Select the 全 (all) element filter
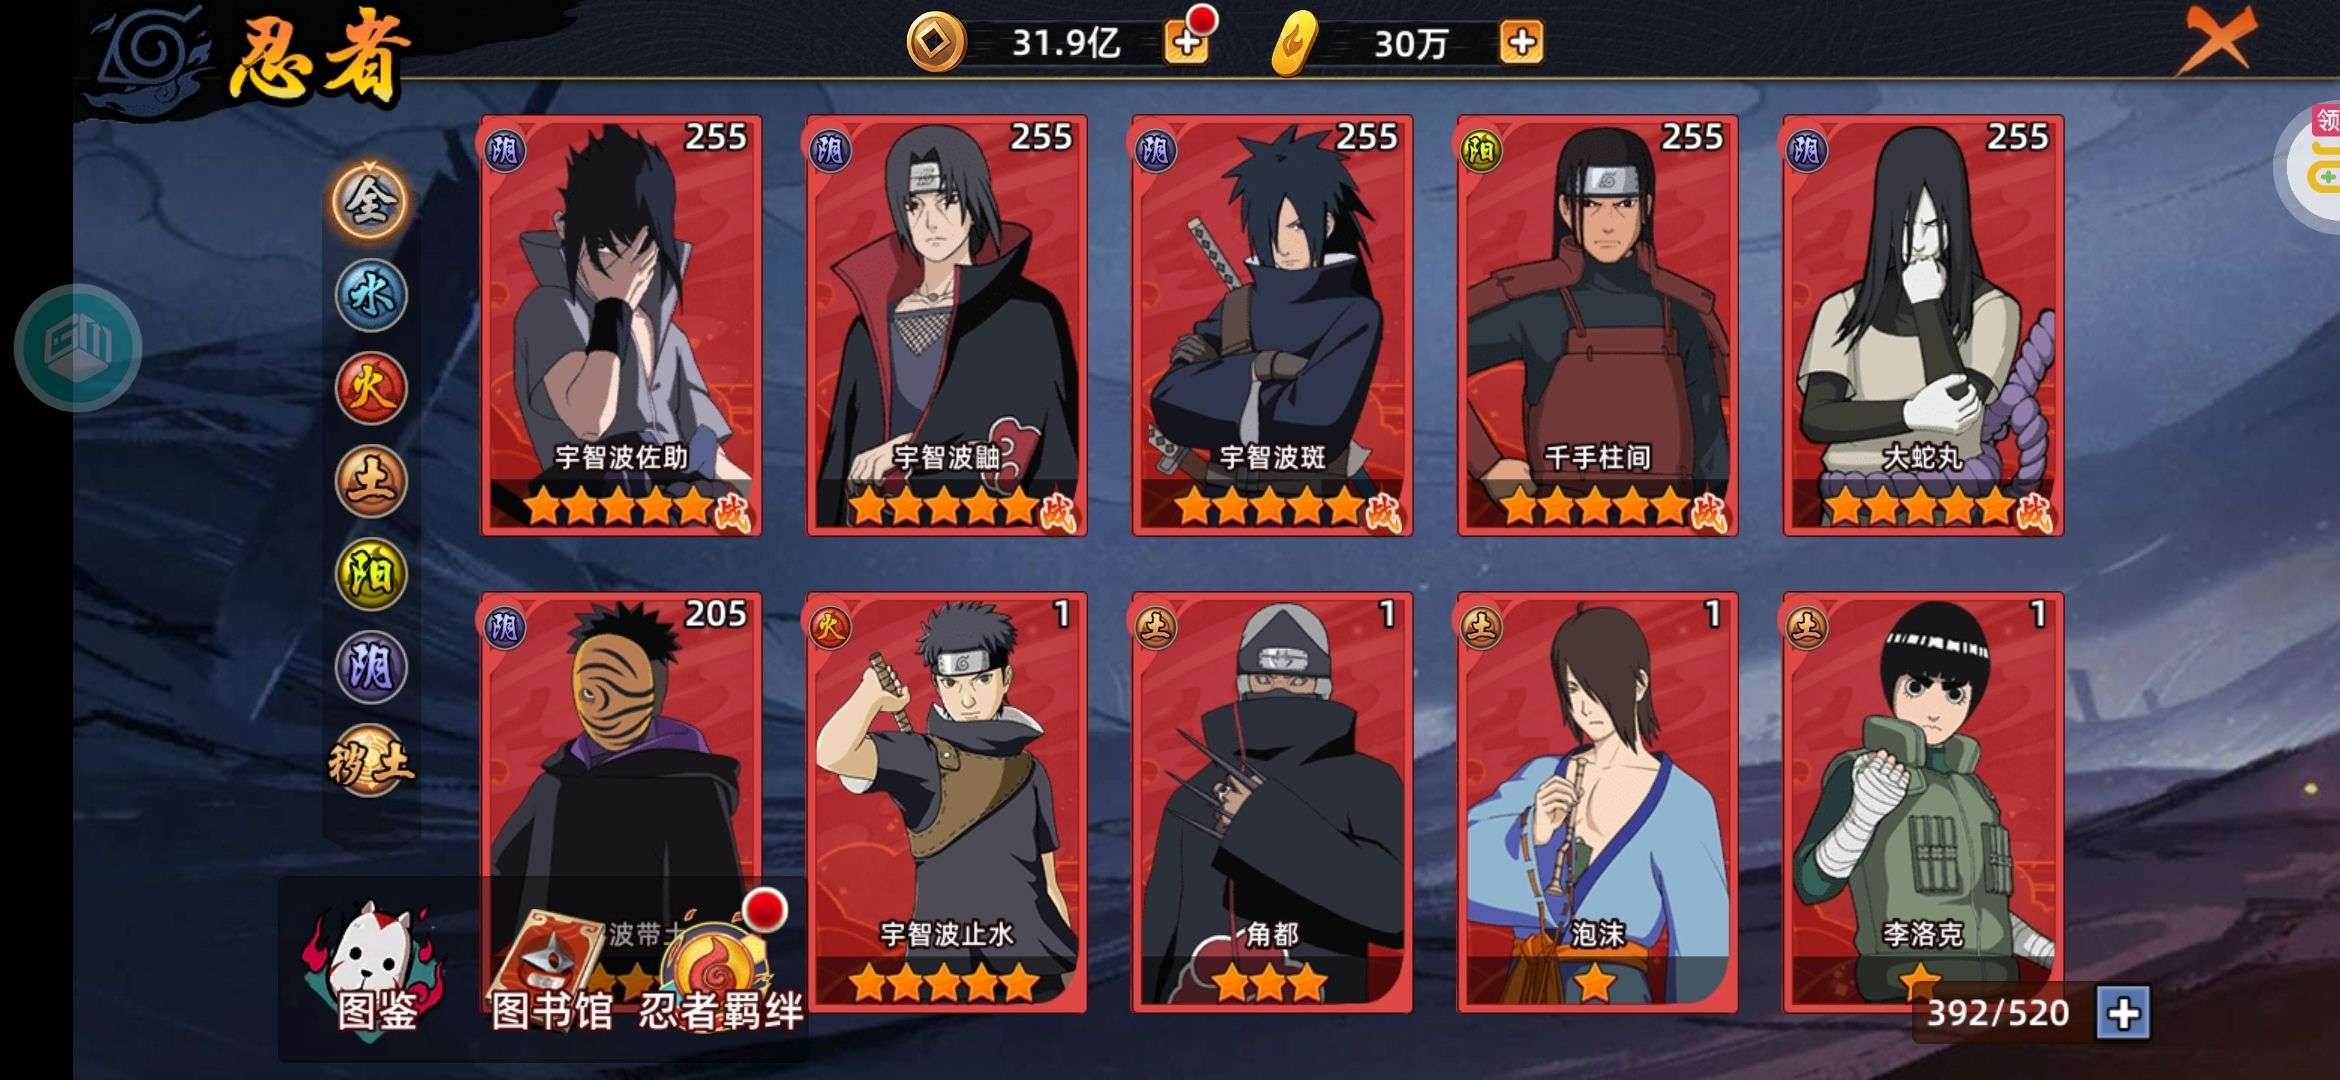Image resolution: width=2340 pixels, height=1080 pixels. [x=370, y=201]
